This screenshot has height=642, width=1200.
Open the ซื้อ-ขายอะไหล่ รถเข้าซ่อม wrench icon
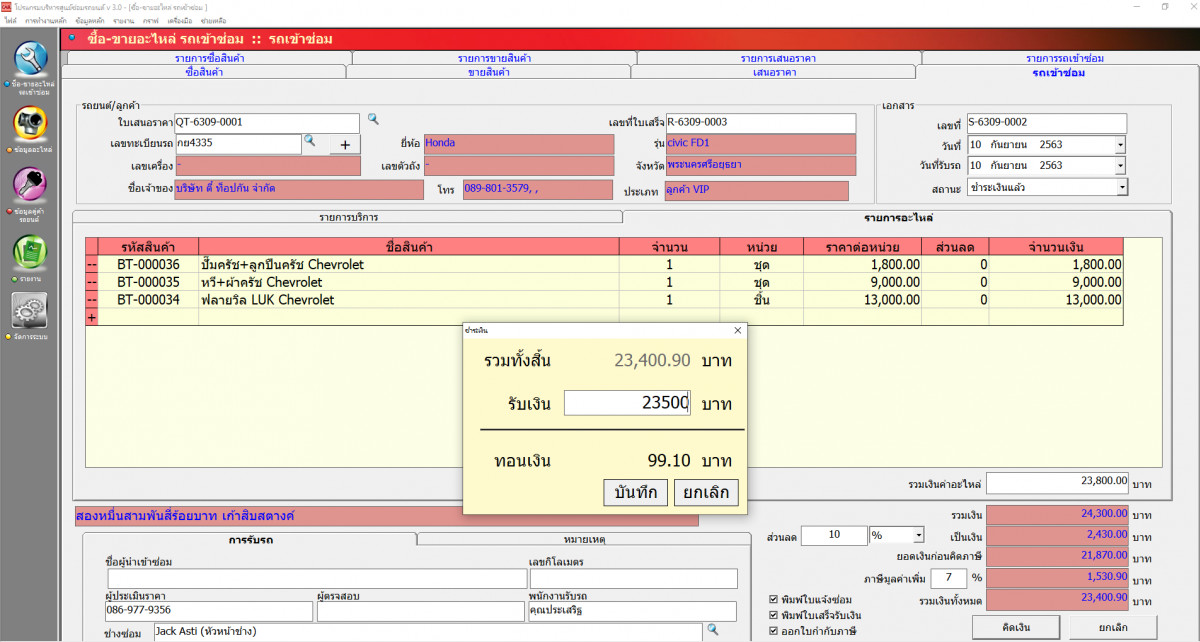[30, 59]
